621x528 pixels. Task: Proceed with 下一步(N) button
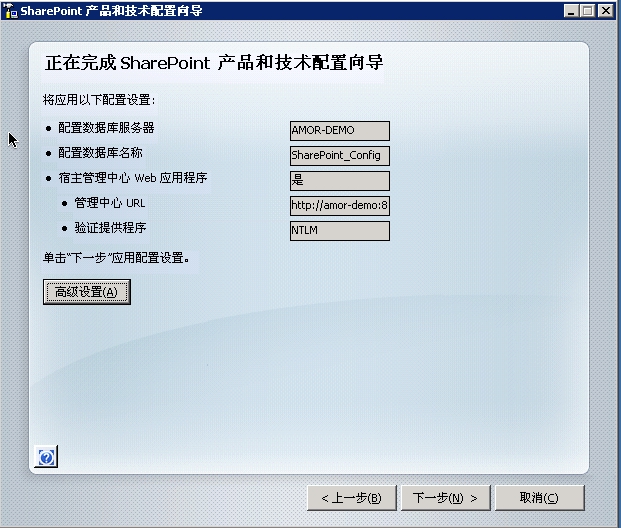click(446, 498)
